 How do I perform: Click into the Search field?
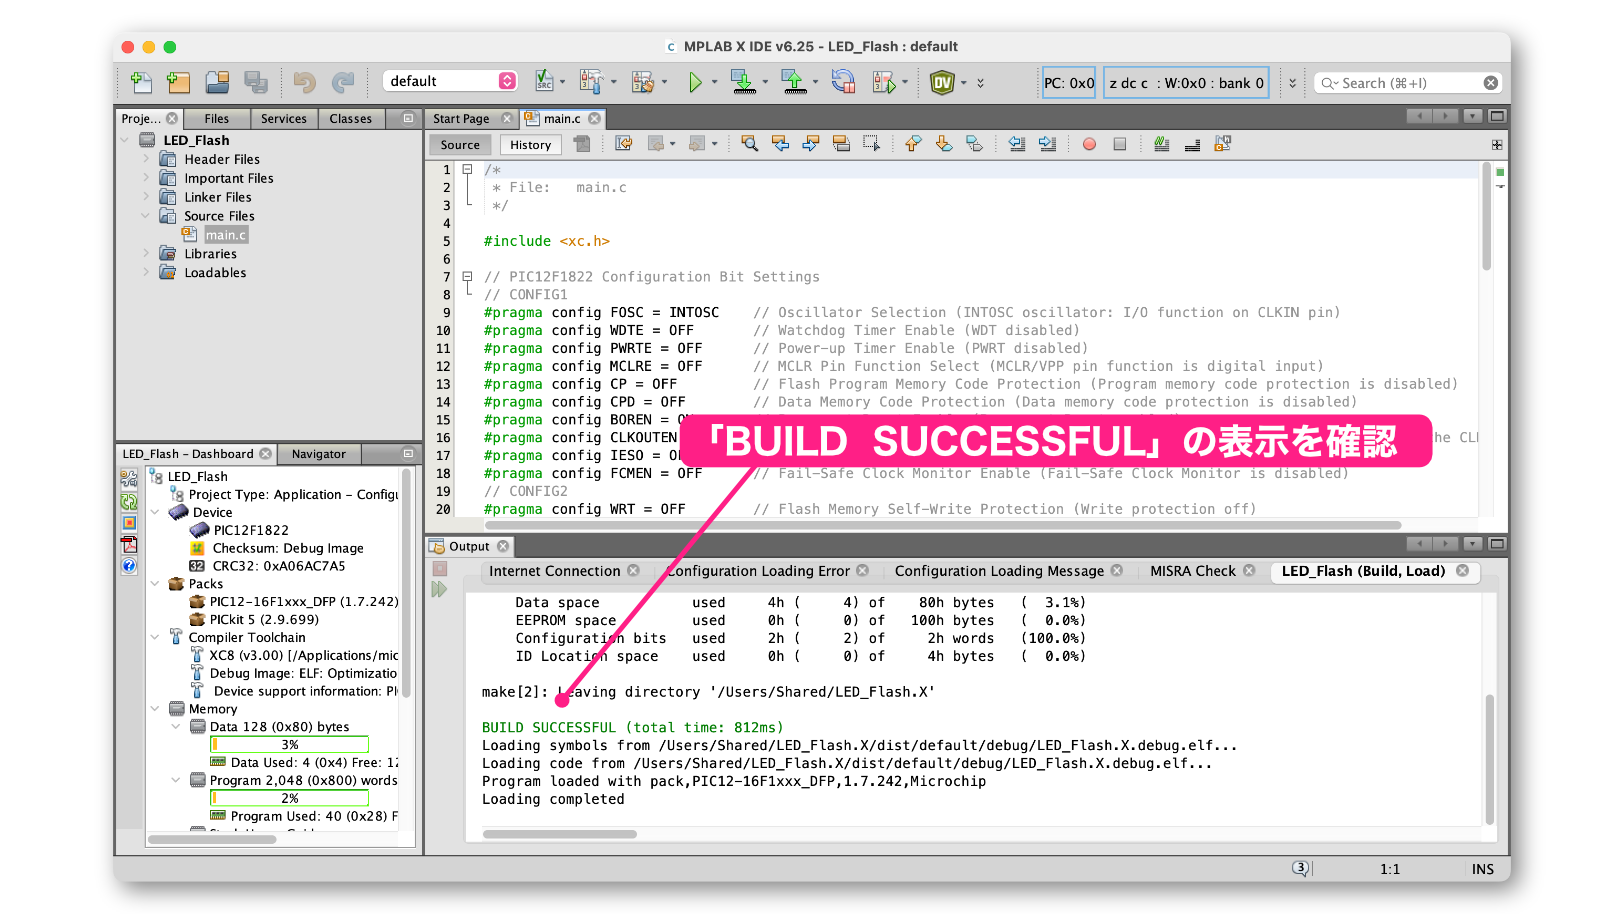point(1408,83)
